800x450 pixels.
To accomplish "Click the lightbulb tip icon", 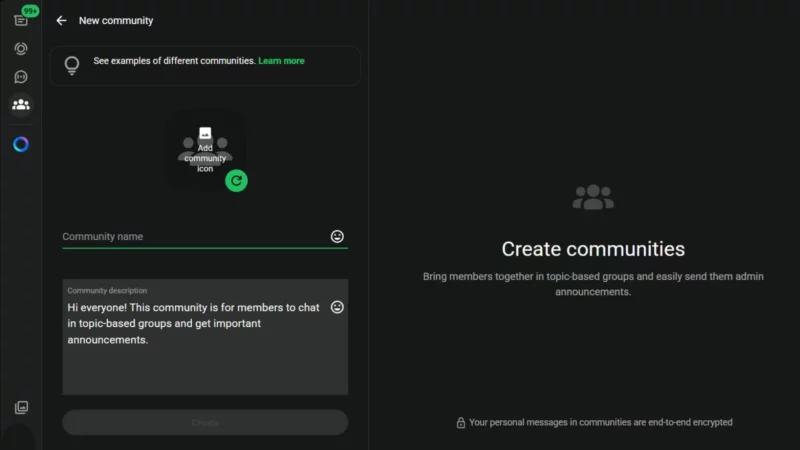I will (x=72, y=65).
